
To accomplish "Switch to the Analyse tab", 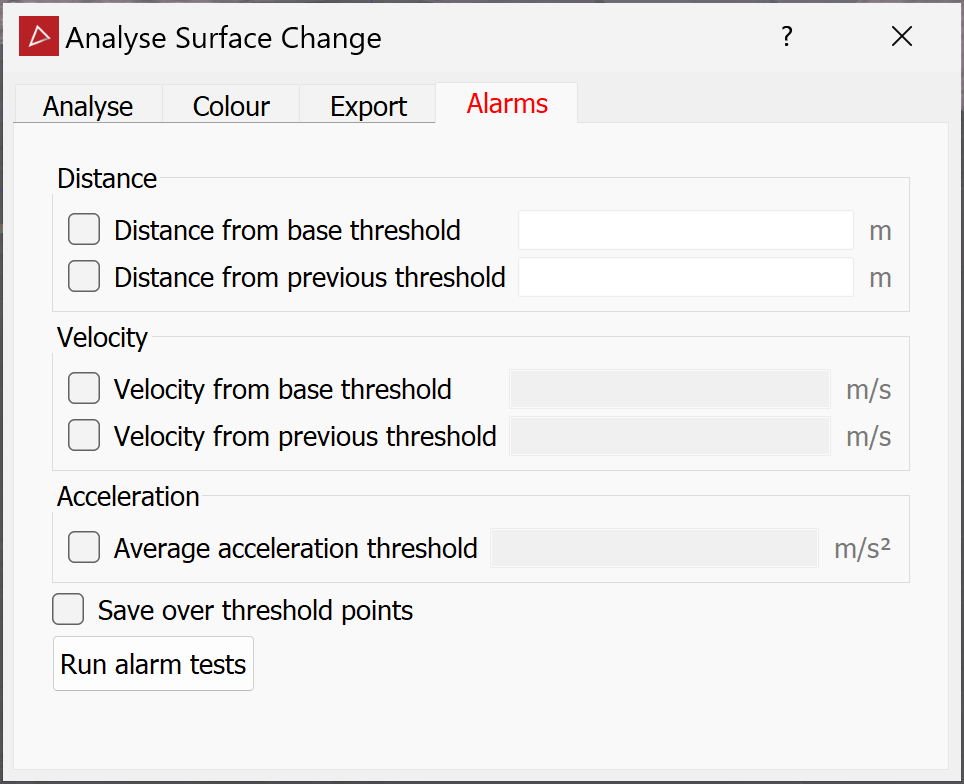I will [88, 106].
